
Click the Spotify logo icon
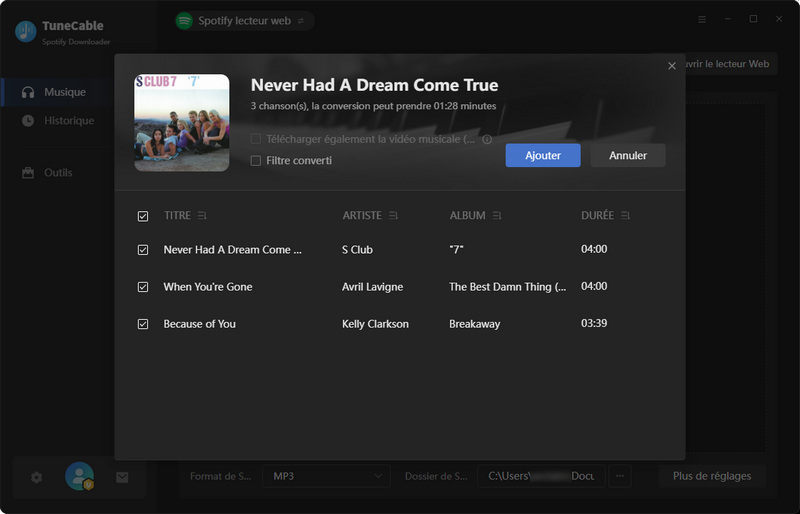[184, 20]
